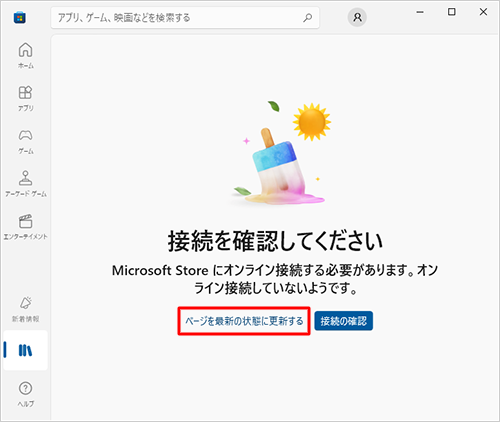Maximize the Microsoft Store window
500x422 pixels.
[x=452, y=12]
